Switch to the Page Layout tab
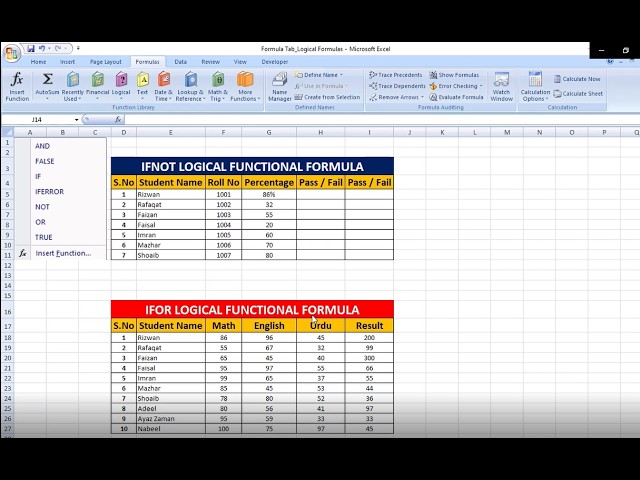 (106, 62)
